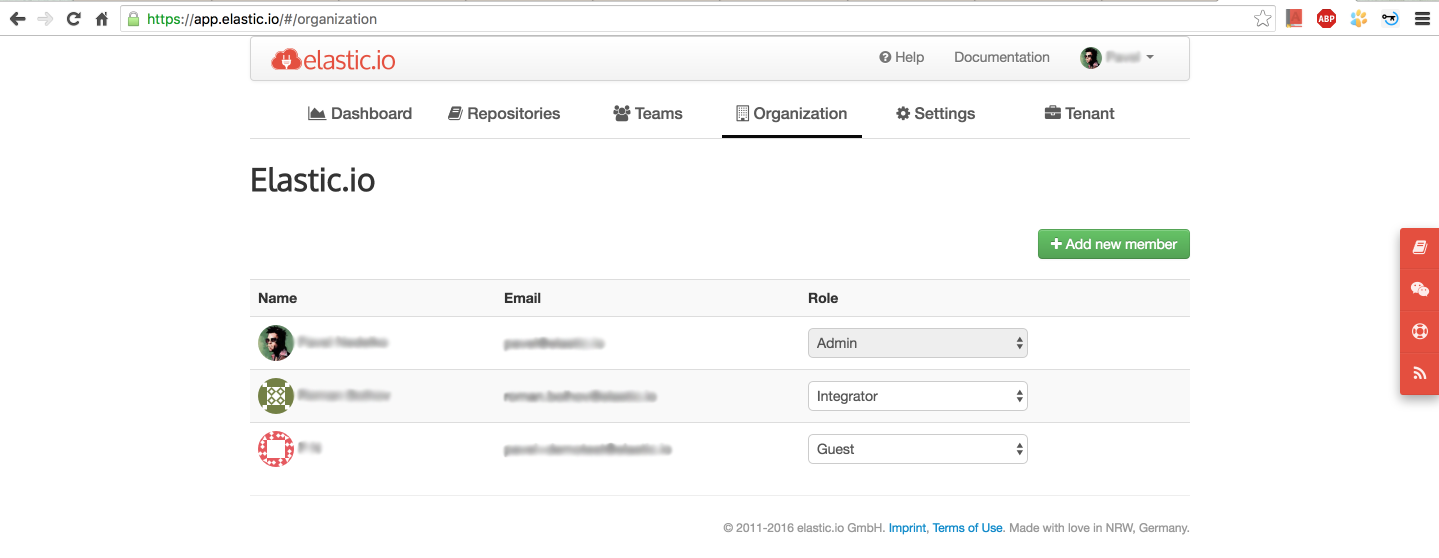
Task: Open Terms of Use footer link
Action: click(967, 528)
